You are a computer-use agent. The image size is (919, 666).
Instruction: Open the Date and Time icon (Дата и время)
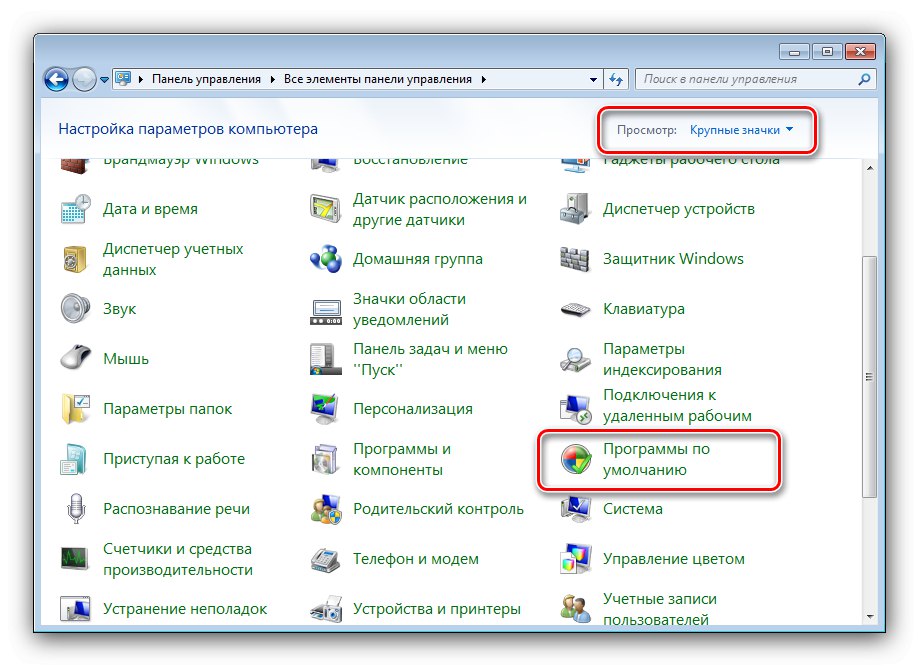coord(76,209)
